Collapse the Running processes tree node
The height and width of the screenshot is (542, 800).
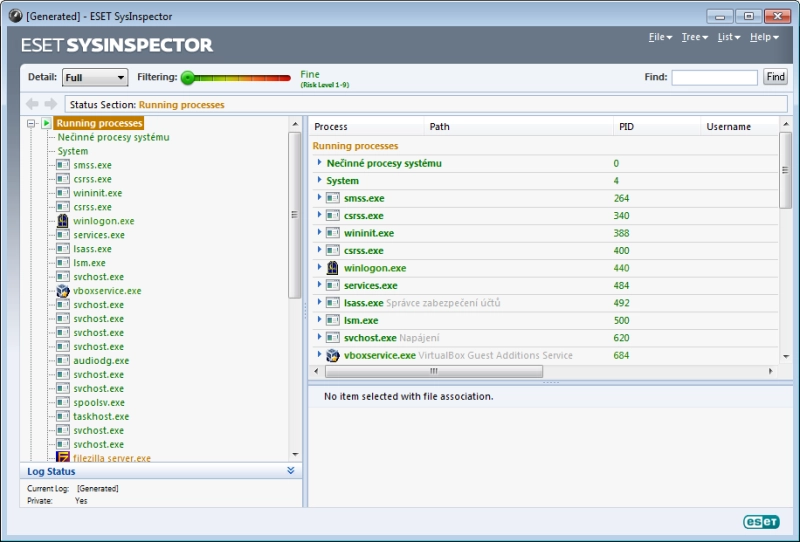pos(31,123)
